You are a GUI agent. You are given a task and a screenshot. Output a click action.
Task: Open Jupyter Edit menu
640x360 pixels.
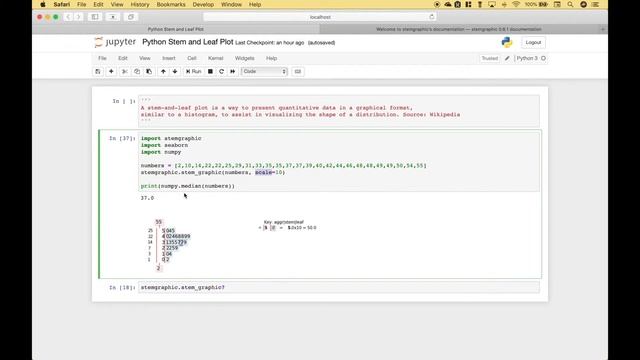[123, 58]
